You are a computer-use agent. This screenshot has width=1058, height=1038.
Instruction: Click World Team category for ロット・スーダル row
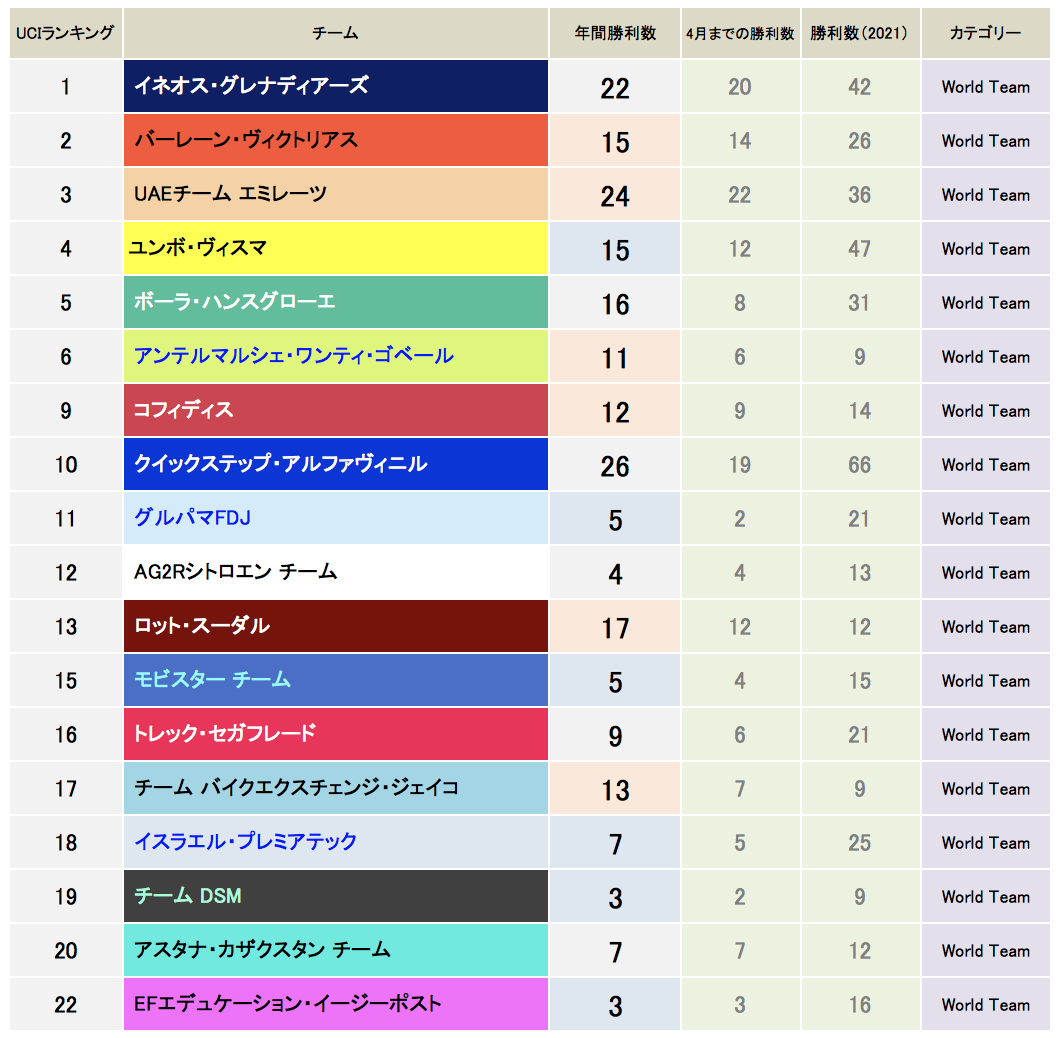pos(986,627)
